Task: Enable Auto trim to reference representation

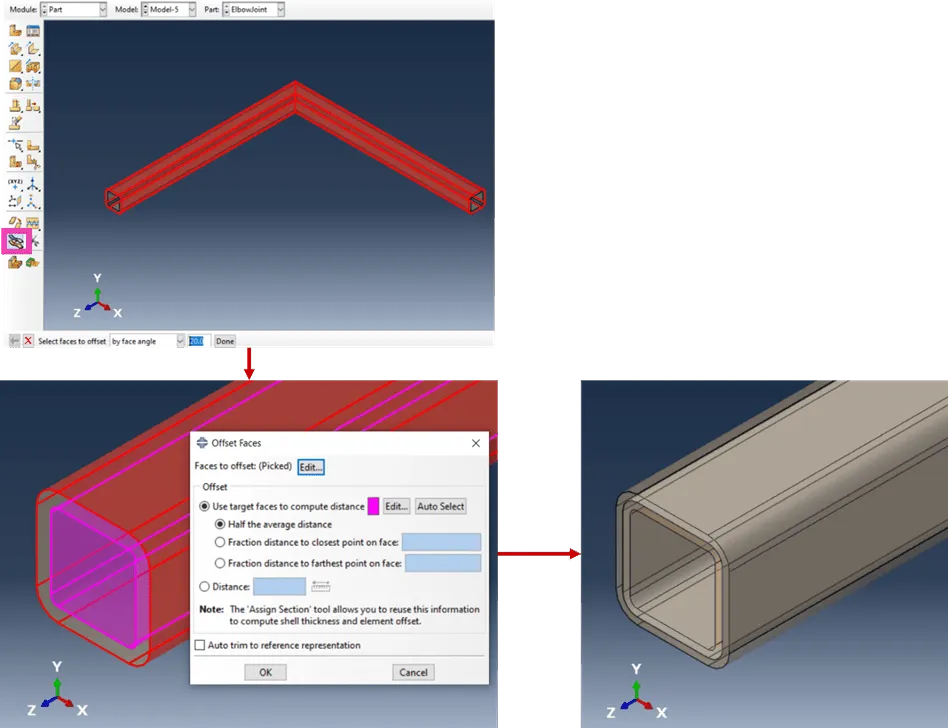Action: [x=200, y=645]
